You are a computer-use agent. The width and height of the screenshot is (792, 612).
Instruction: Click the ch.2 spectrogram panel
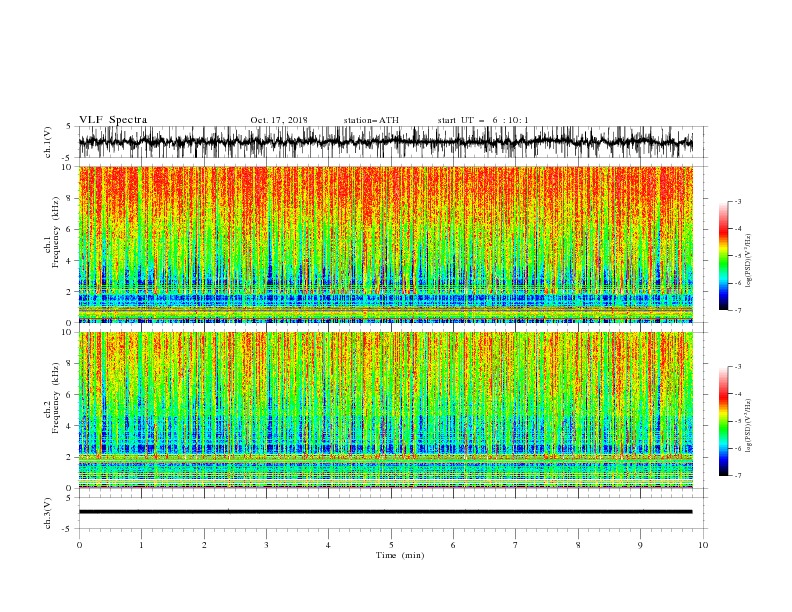pos(386,410)
